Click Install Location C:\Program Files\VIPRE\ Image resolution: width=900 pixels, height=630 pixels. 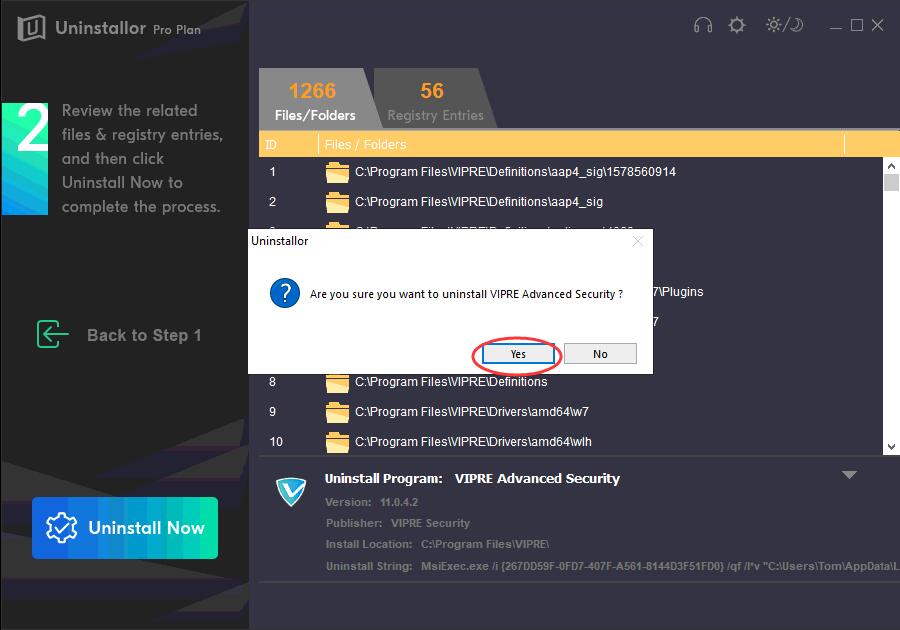[x=437, y=545]
